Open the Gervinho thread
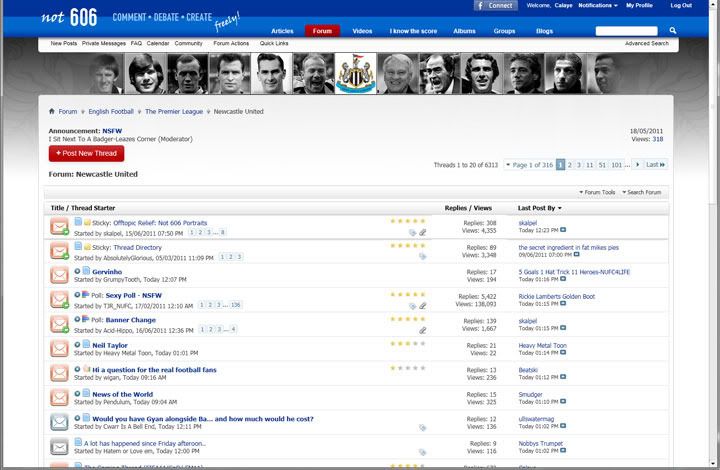The image size is (720, 470). 107,272
